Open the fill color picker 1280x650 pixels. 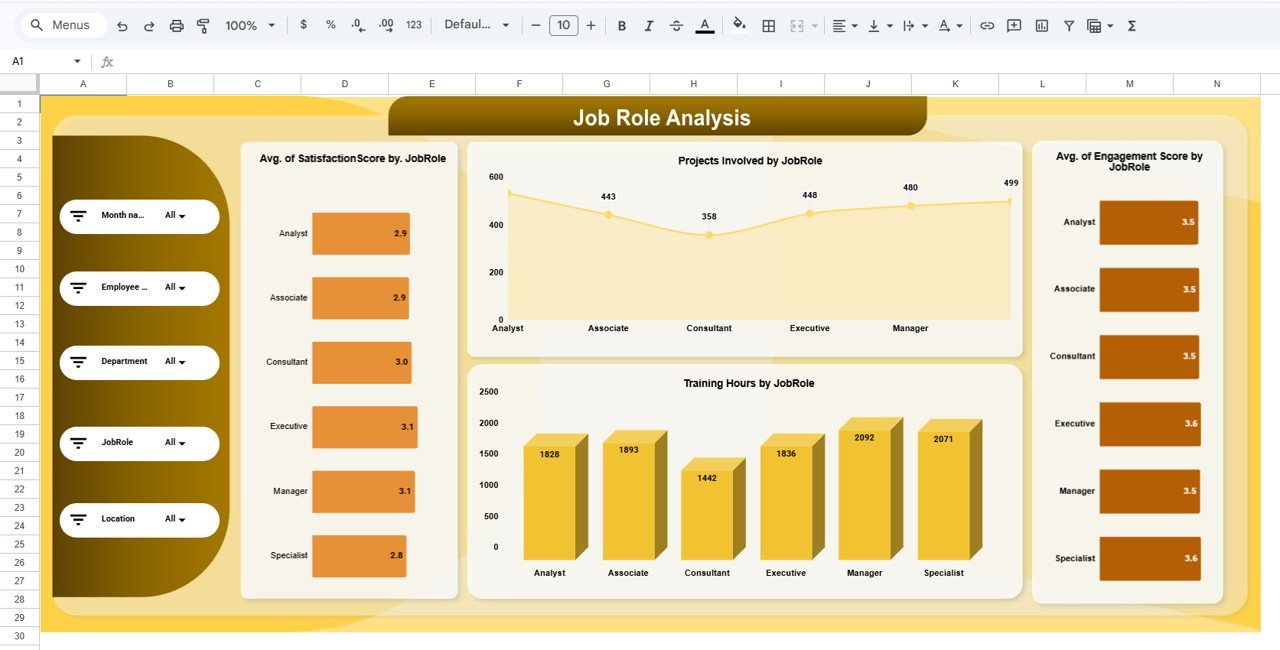click(x=739, y=25)
